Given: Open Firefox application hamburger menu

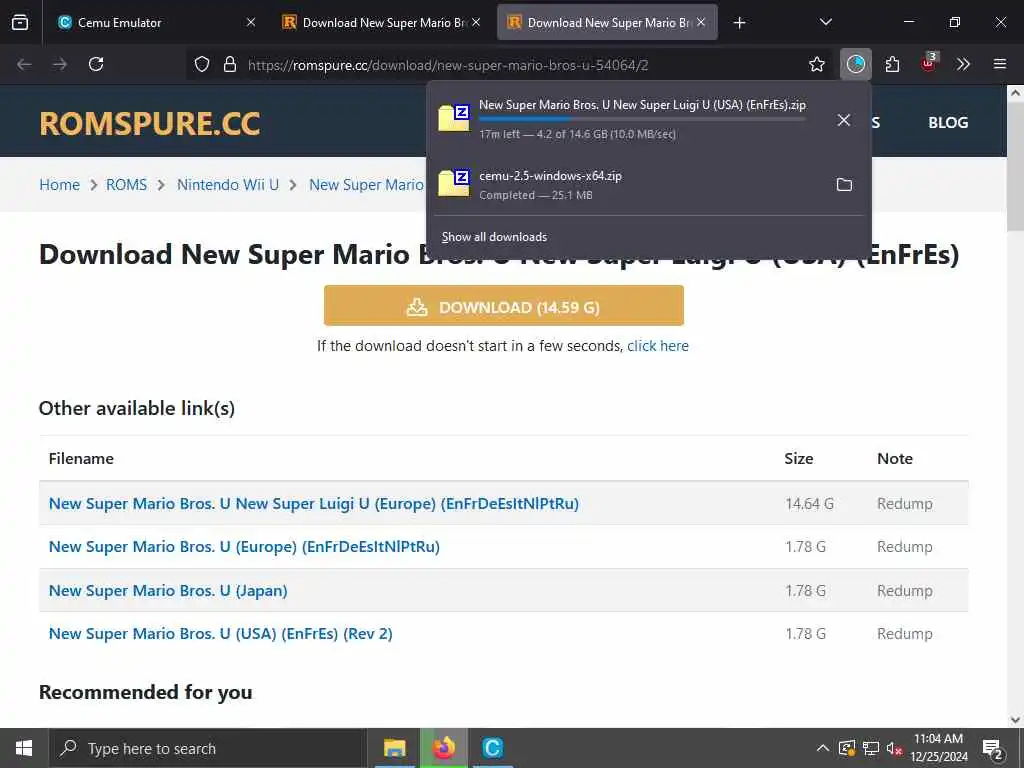Looking at the screenshot, I should click(999, 64).
